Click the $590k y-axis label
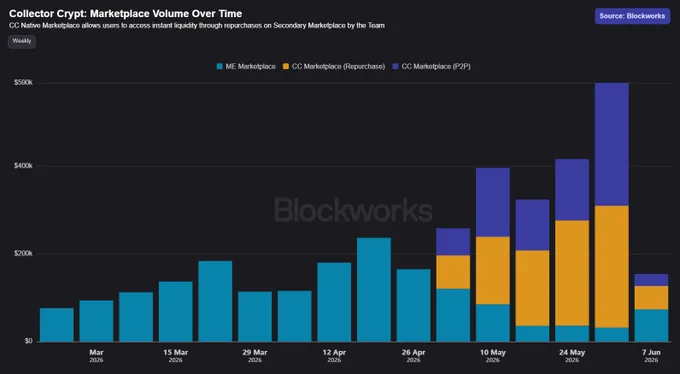The image size is (680, 374). [23, 82]
